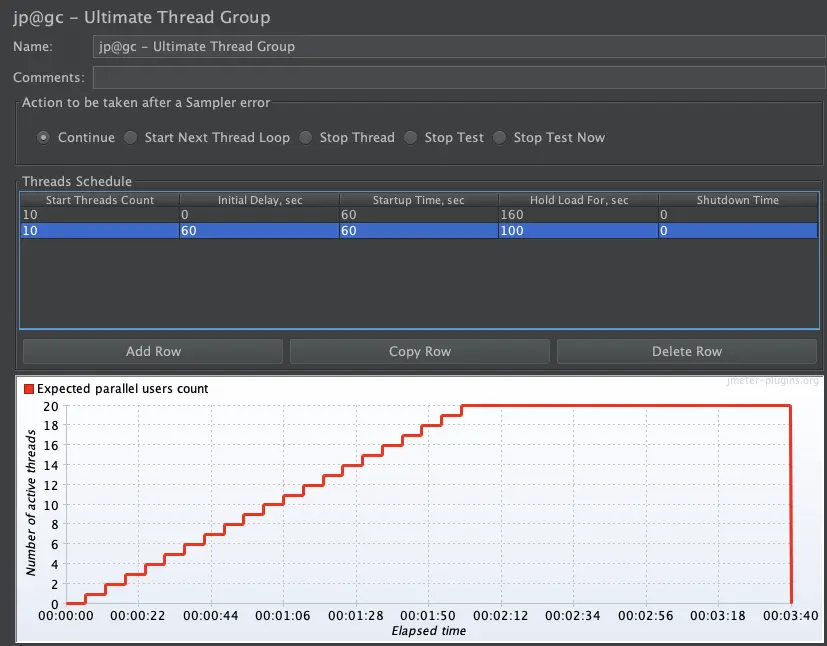Select the Stop Test radio button
This screenshot has width=827, height=646.
point(410,138)
